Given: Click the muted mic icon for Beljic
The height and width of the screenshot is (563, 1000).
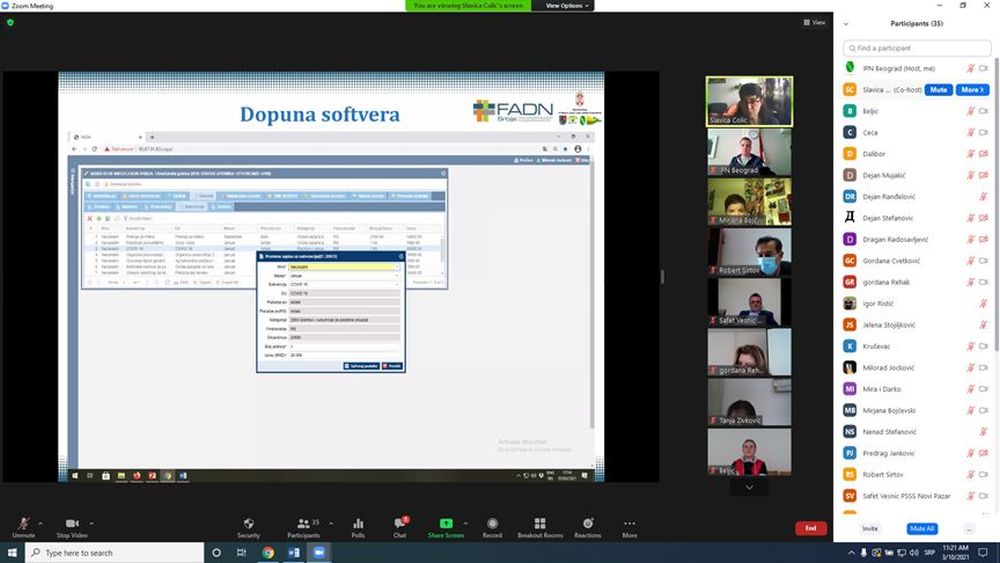Looking at the screenshot, I should 970,111.
